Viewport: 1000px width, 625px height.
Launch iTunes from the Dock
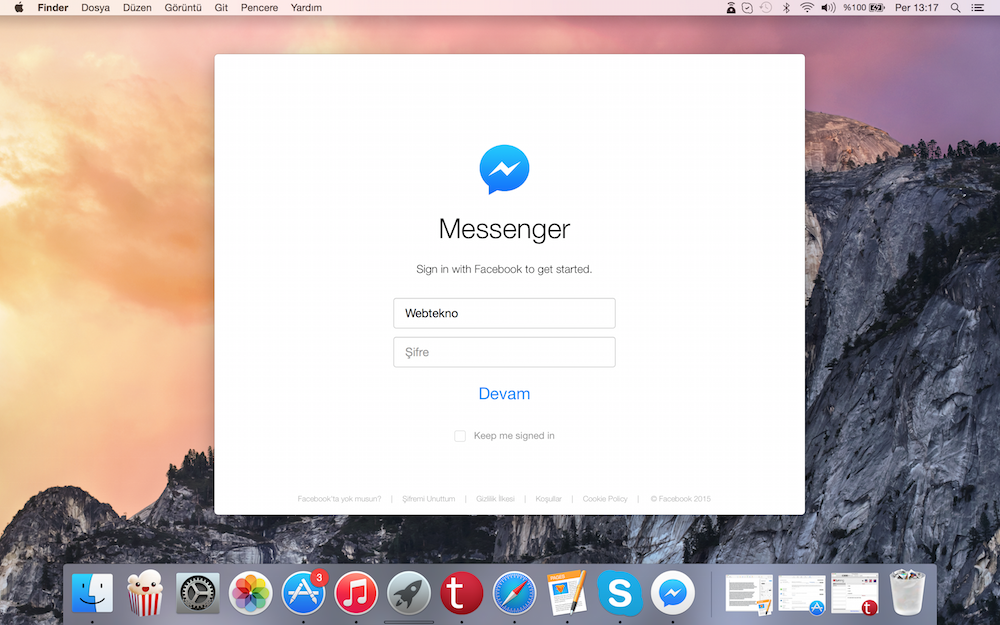(x=356, y=593)
